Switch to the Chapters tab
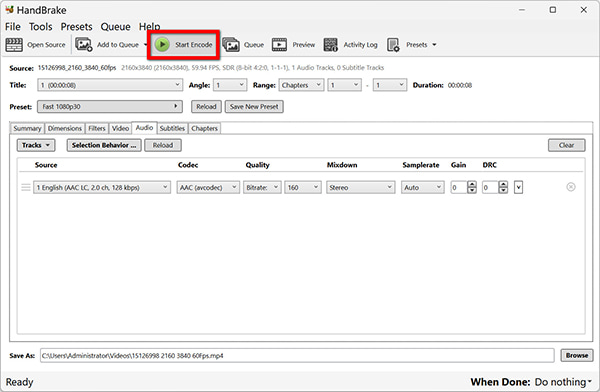 click(204, 128)
